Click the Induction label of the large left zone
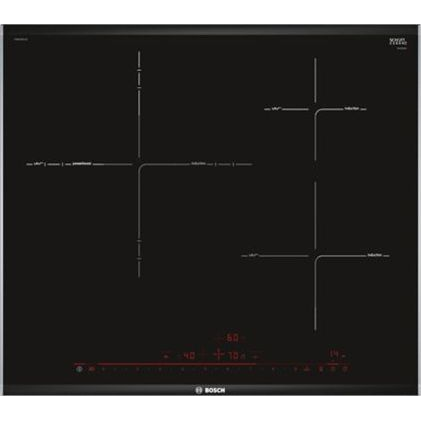 (x=198, y=164)
